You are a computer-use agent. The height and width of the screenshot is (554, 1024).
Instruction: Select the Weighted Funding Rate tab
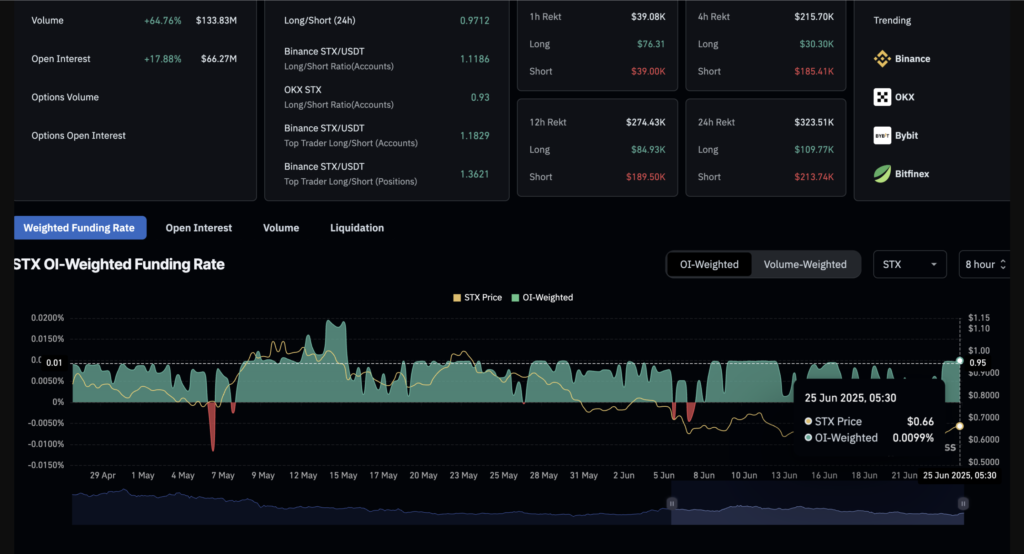pos(79,228)
